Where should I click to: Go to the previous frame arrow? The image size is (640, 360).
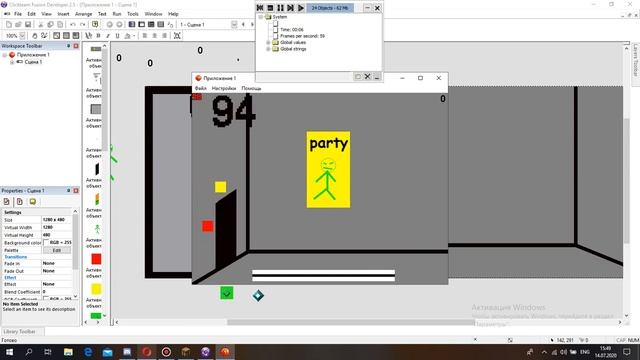243,24
